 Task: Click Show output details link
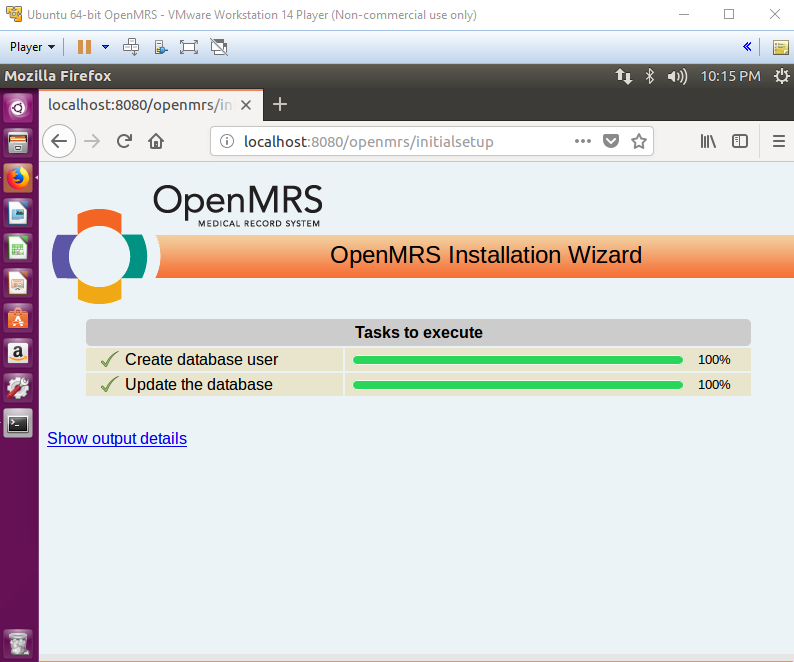[x=117, y=438]
